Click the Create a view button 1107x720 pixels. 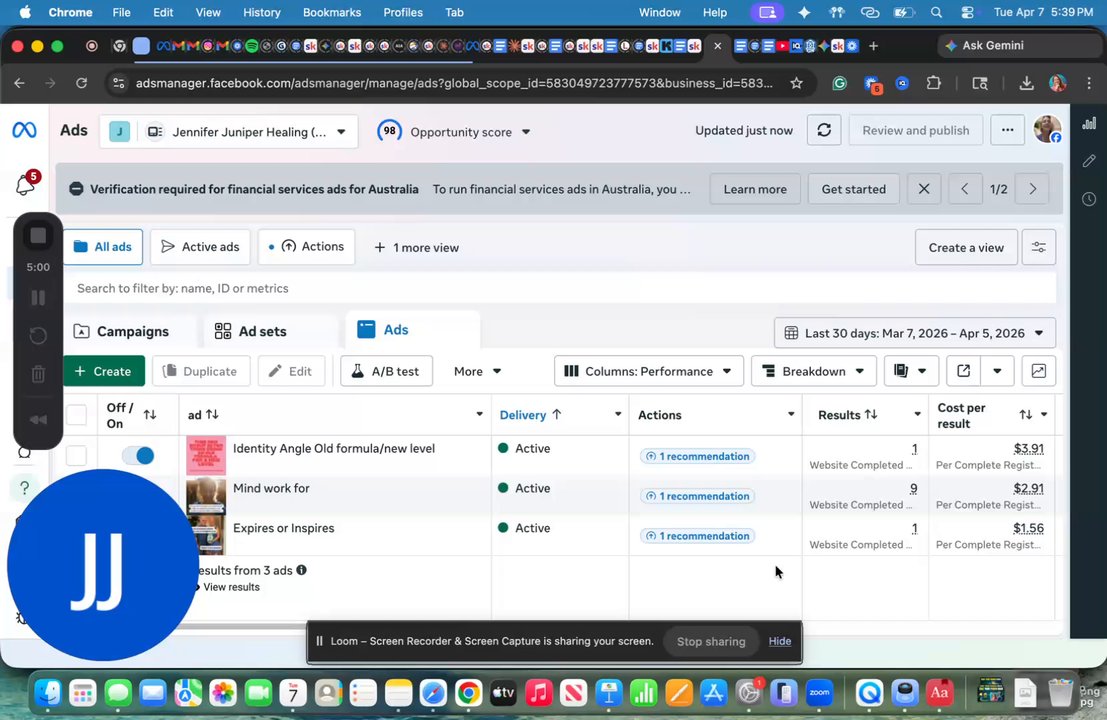click(x=966, y=247)
